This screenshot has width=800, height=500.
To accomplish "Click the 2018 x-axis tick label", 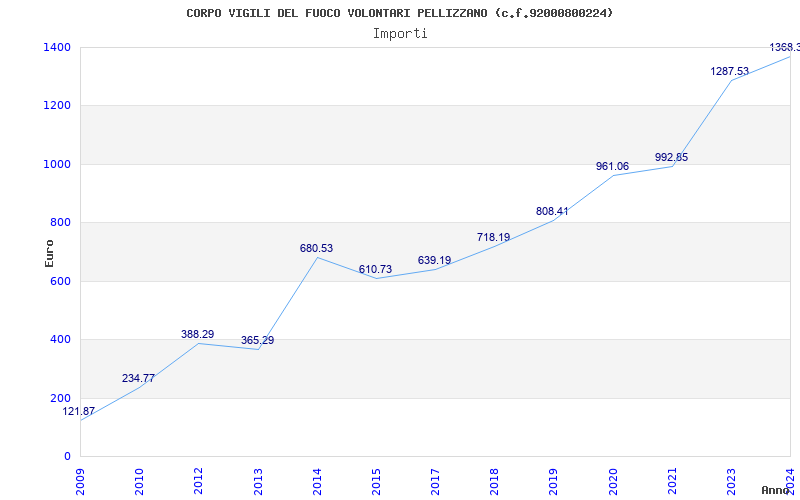I will pos(495,481).
